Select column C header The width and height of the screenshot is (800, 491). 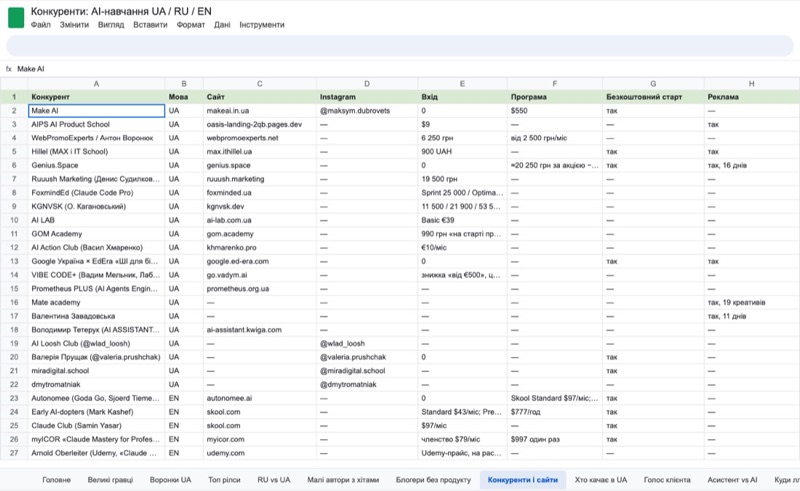260,84
